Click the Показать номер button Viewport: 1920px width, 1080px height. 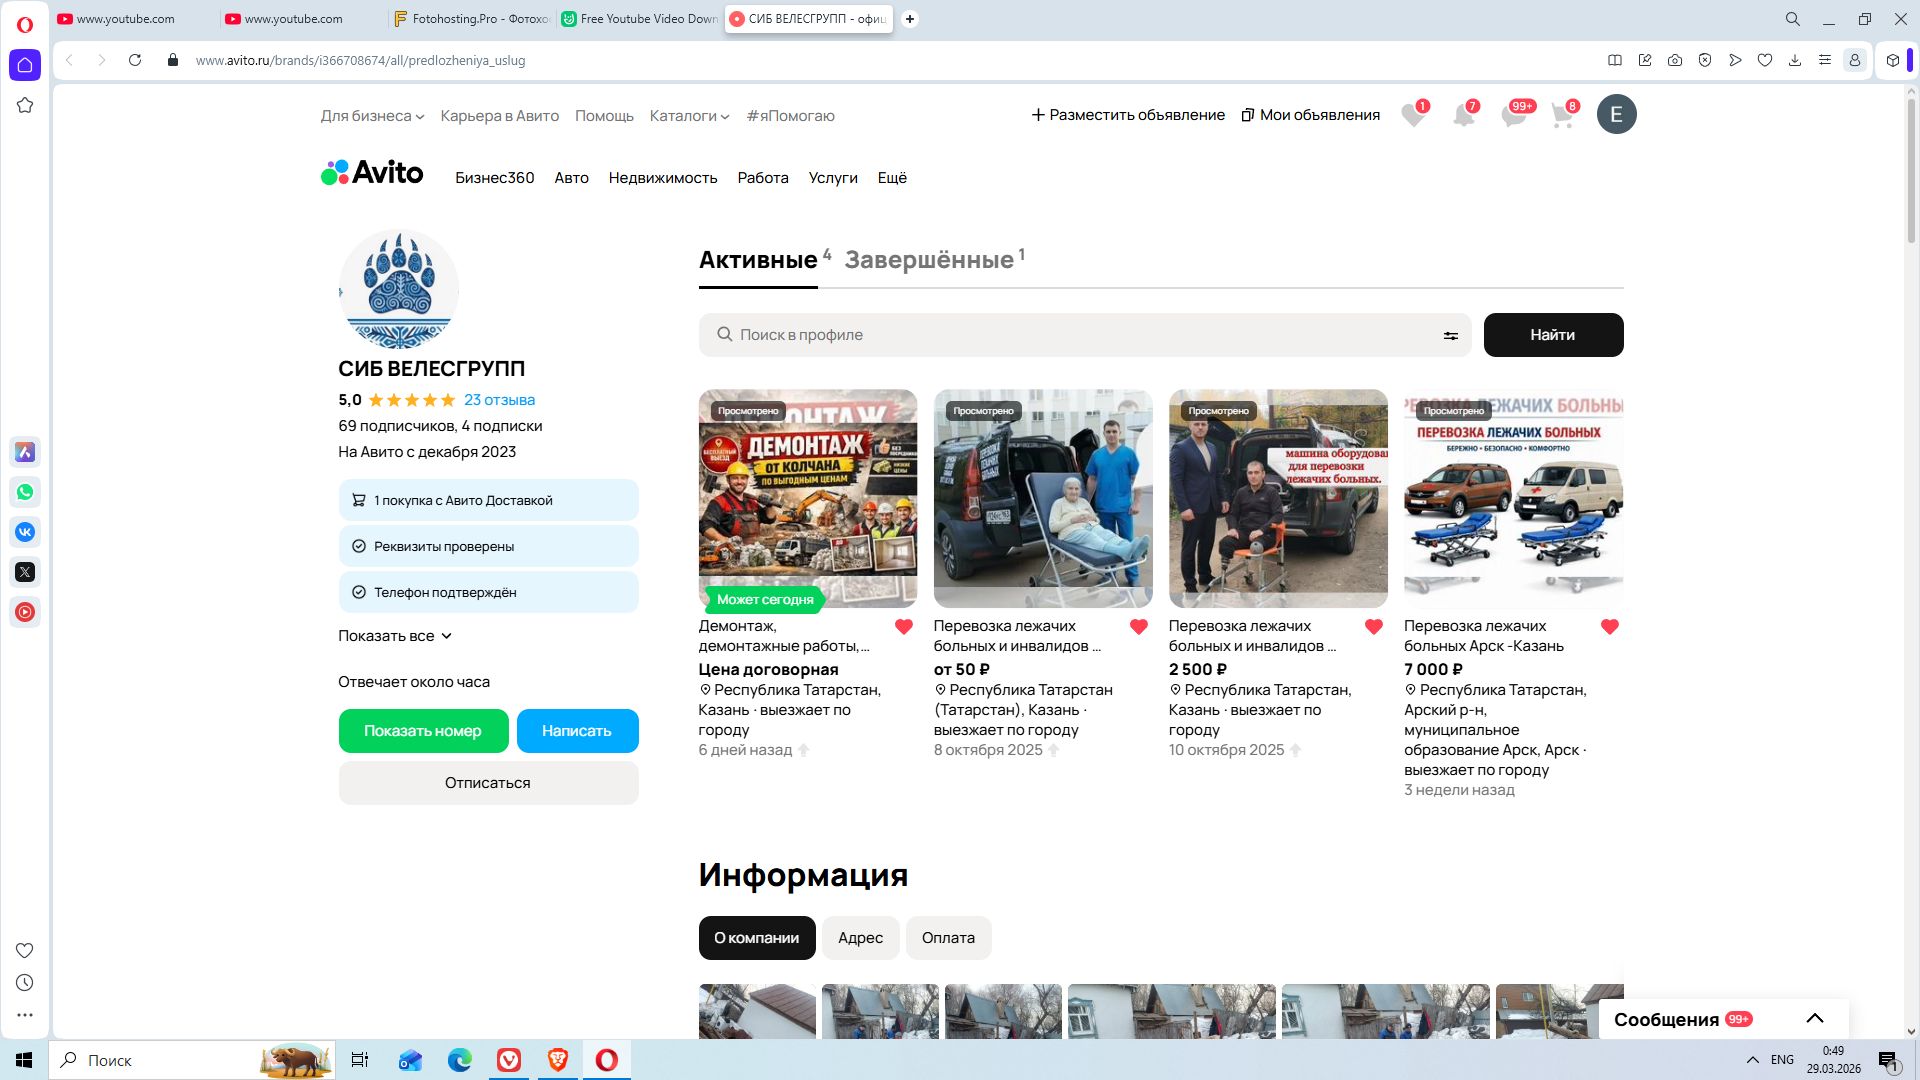coord(423,731)
